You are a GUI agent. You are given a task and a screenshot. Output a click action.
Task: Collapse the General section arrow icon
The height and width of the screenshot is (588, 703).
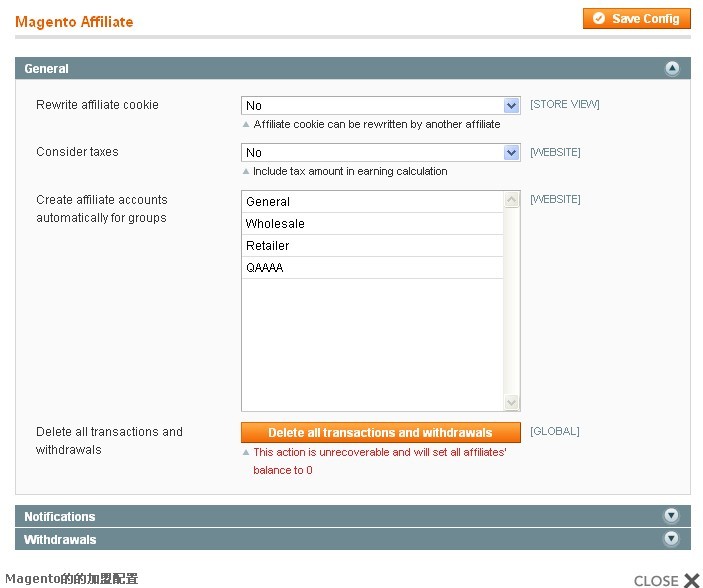(x=672, y=68)
